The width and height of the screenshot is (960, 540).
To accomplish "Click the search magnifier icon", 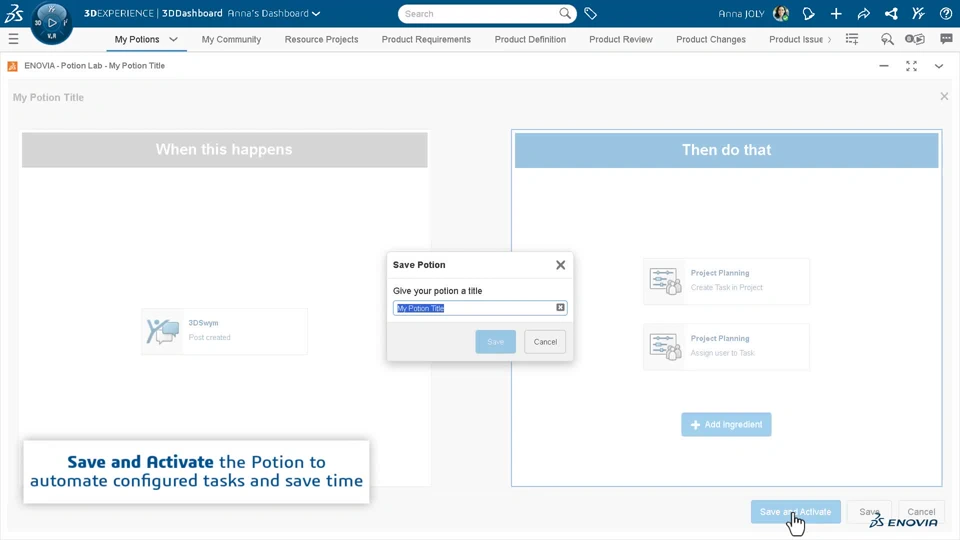I will tap(564, 13).
